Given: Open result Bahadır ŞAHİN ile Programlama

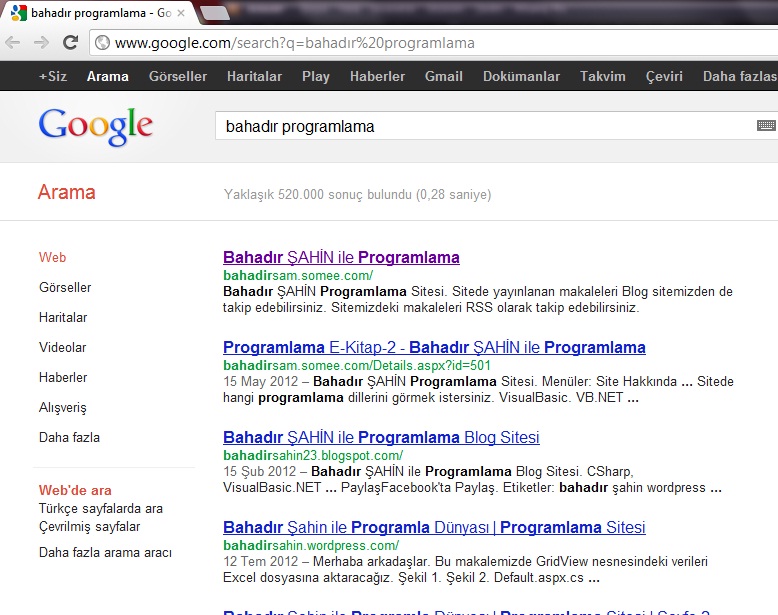Looking at the screenshot, I should click(341, 257).
